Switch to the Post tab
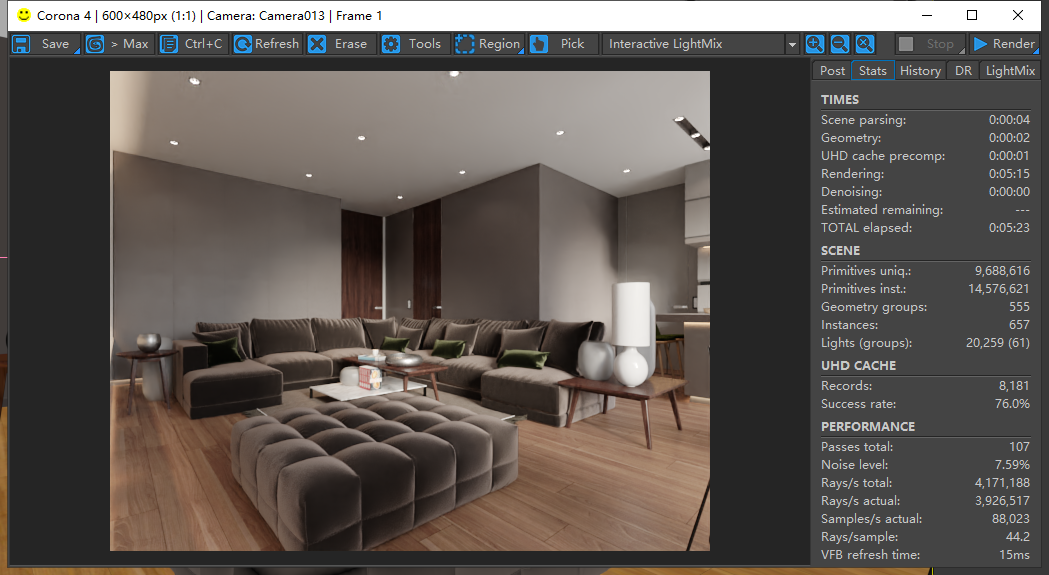Image resolution: width=1049 pixels, height=575 pixels. (832, 71)
